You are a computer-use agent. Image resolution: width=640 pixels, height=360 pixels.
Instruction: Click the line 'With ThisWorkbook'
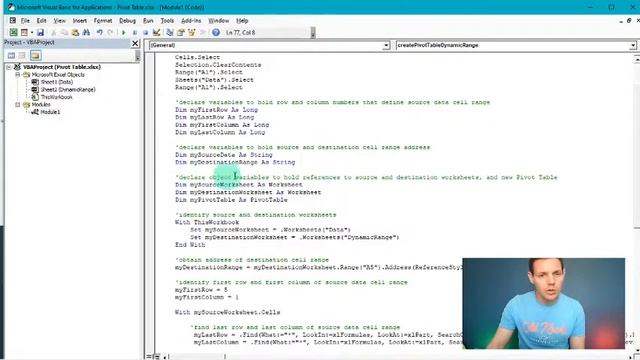point(207,222)
